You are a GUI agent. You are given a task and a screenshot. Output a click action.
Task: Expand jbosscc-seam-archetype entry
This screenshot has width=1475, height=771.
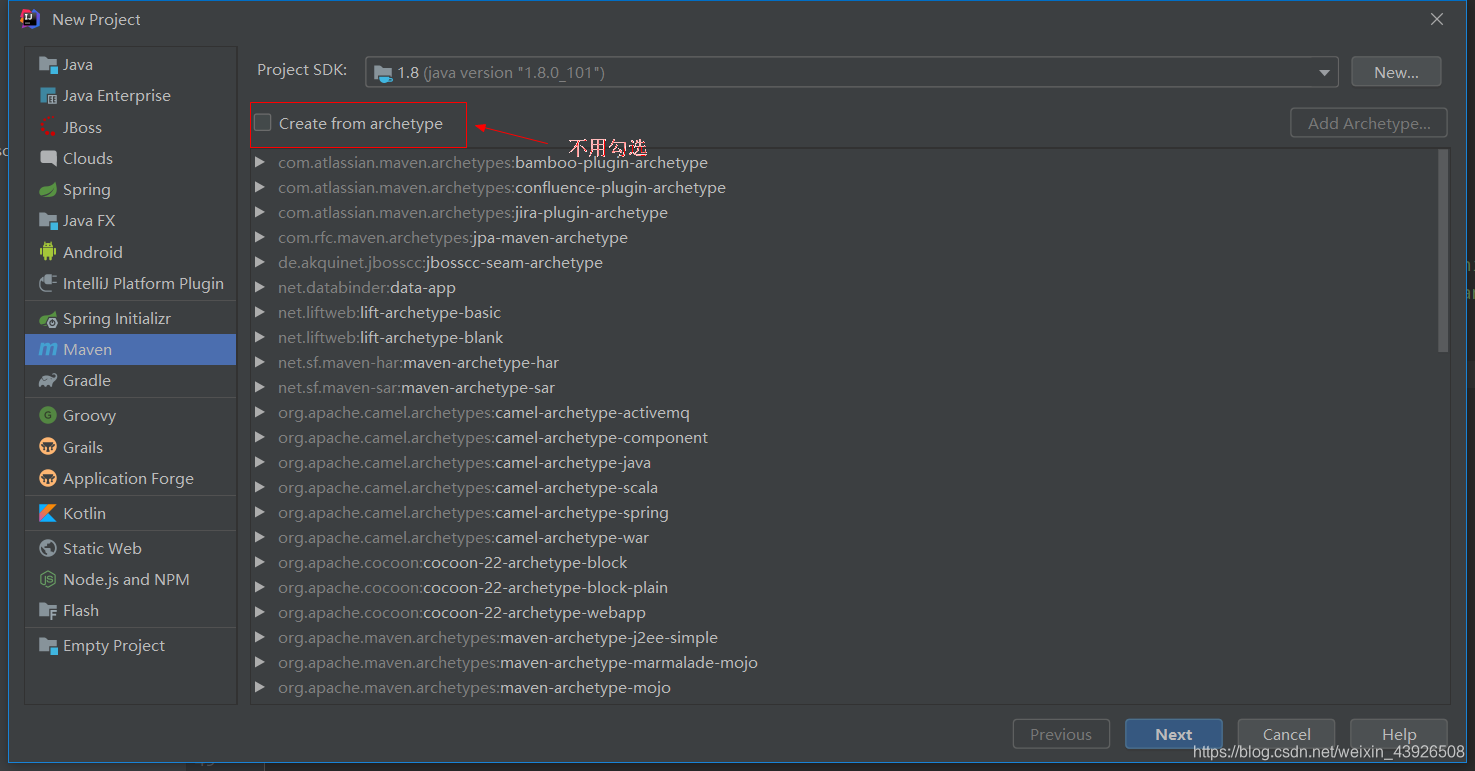(260, 262)
